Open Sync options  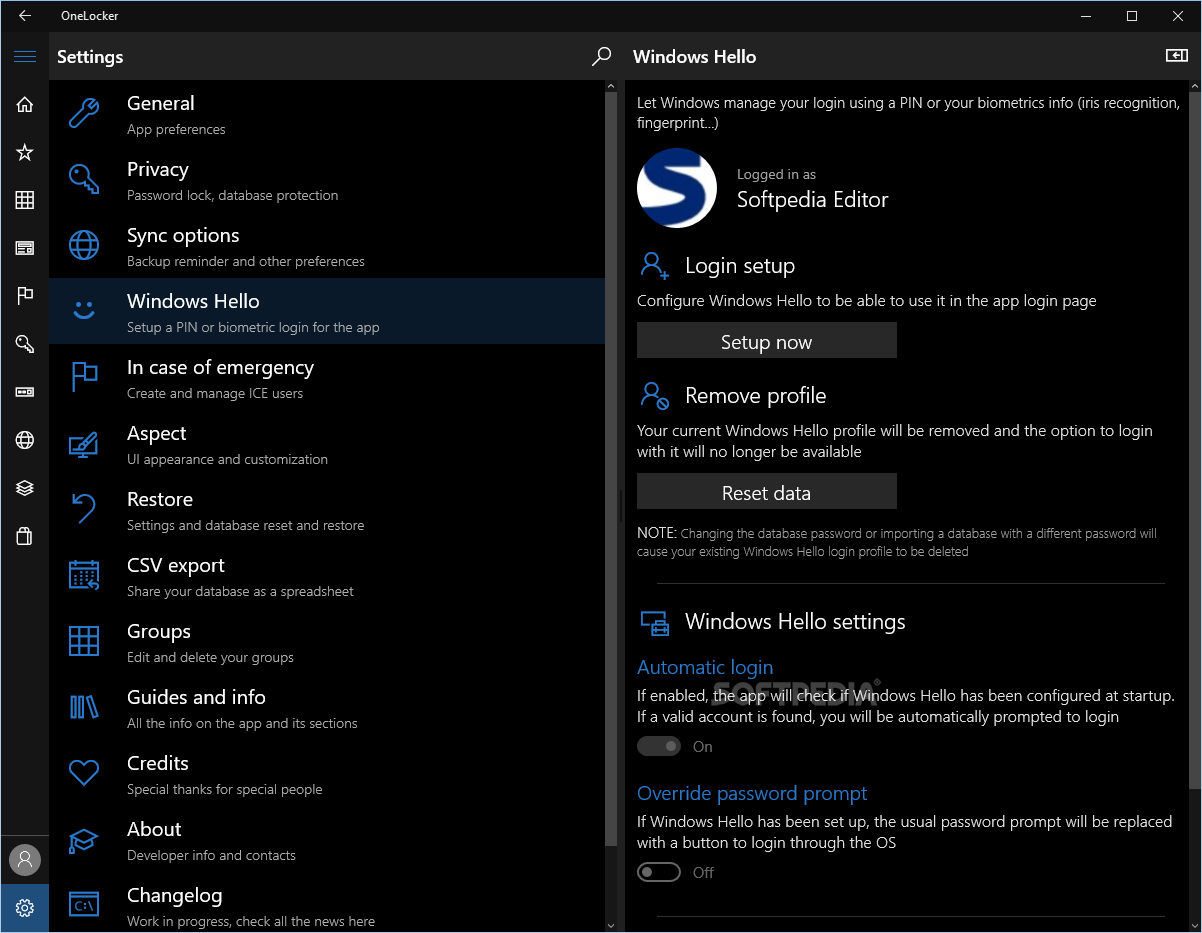pos(327,245)
